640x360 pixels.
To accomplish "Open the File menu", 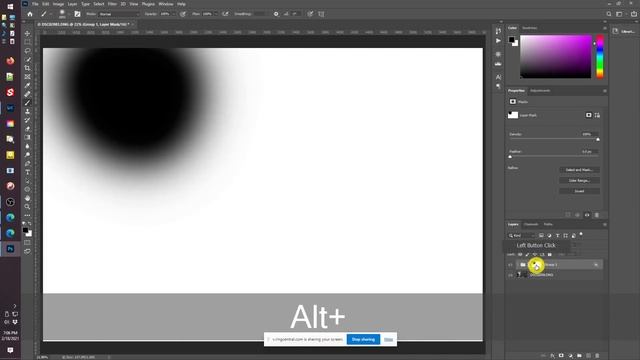I will (35, 4).
